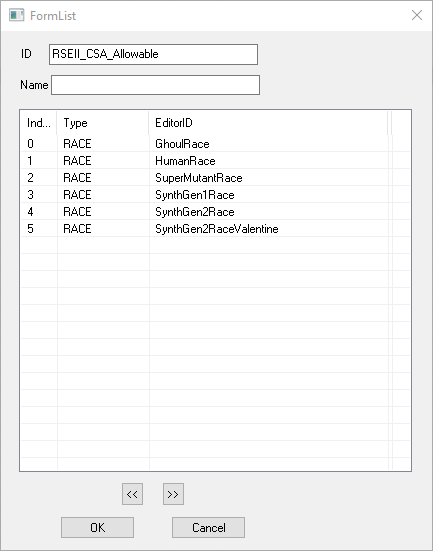This screenshot has height=551, width=433.
Task: Click RACE type cell in HumanRace row
Action: pyautogui.click(x=103, y=161)
